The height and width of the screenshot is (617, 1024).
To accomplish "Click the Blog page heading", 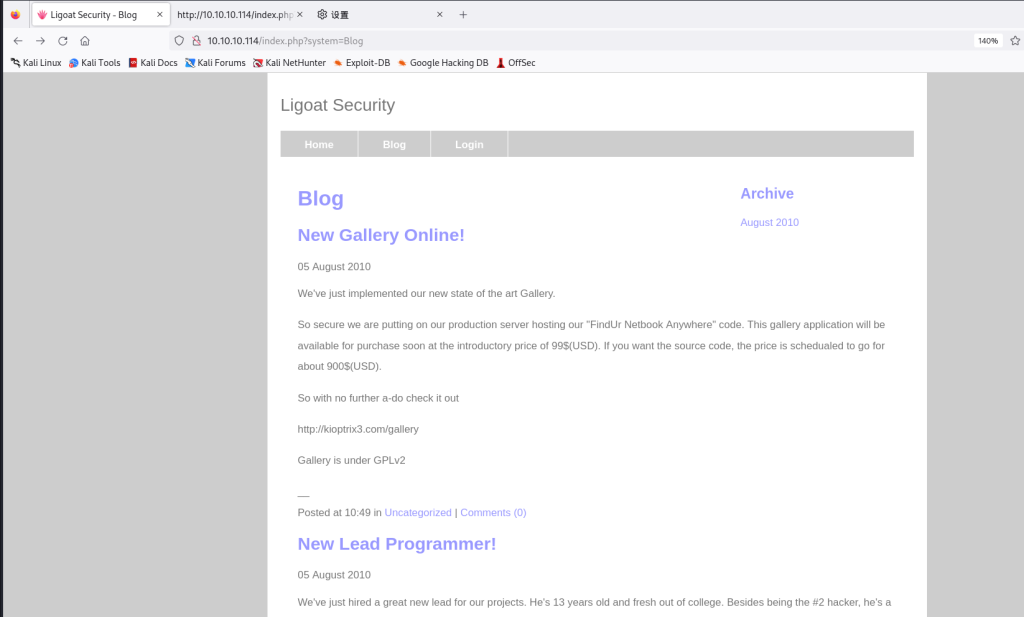I will click(321, 198).
